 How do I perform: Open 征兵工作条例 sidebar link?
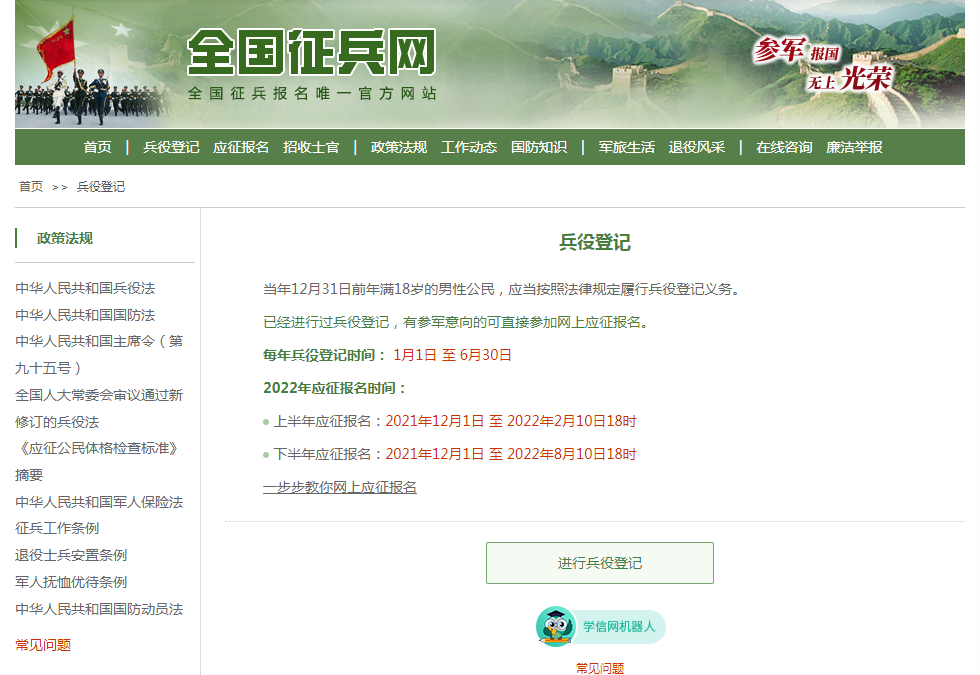[57, 528]
